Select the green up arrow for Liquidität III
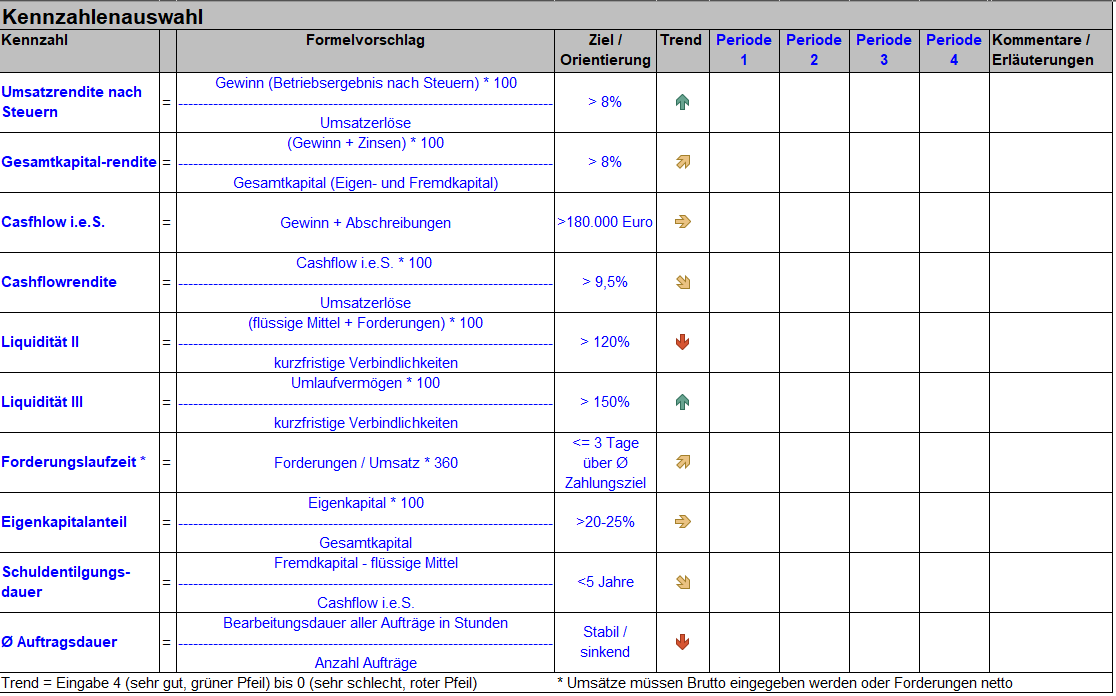The width and height of the screenshot is (1116, 696). pyautogui.click(x=683, y=402)
